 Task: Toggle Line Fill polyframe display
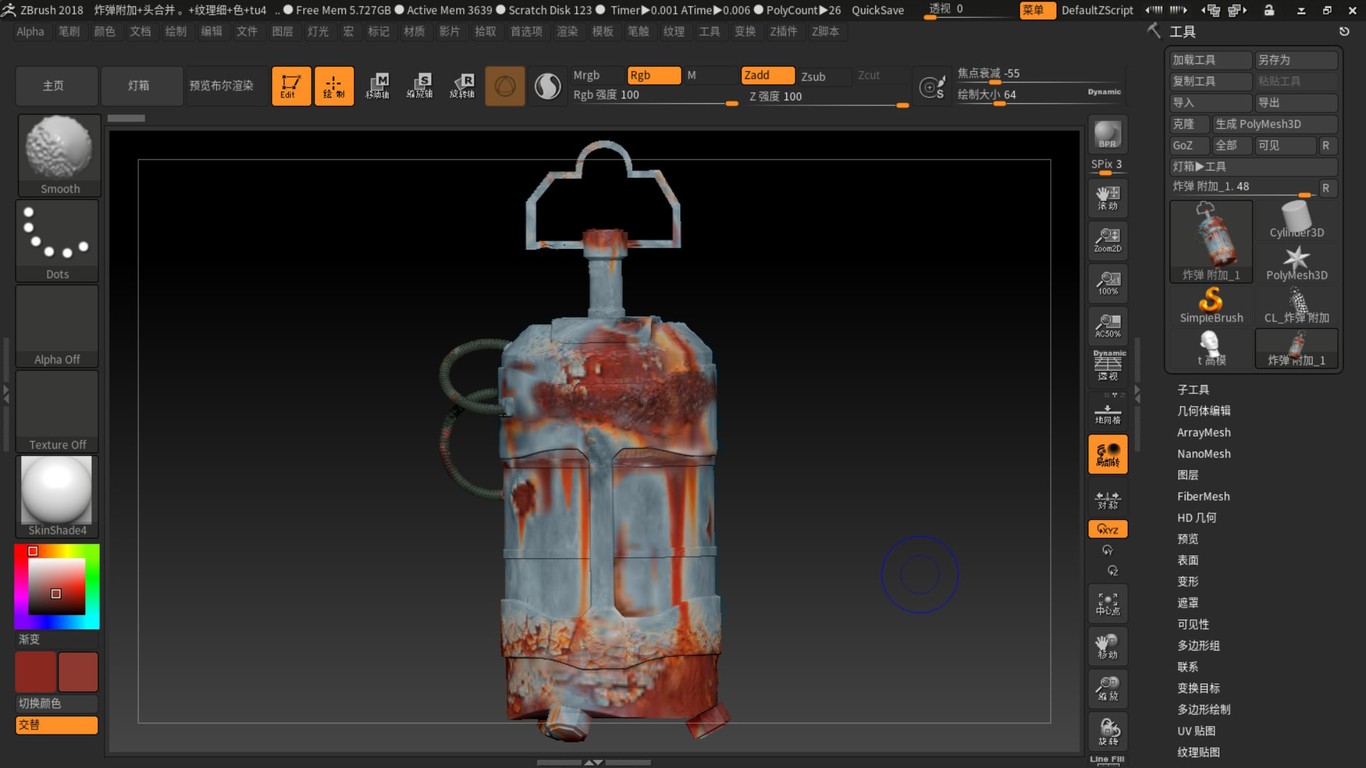point(1107,760)
